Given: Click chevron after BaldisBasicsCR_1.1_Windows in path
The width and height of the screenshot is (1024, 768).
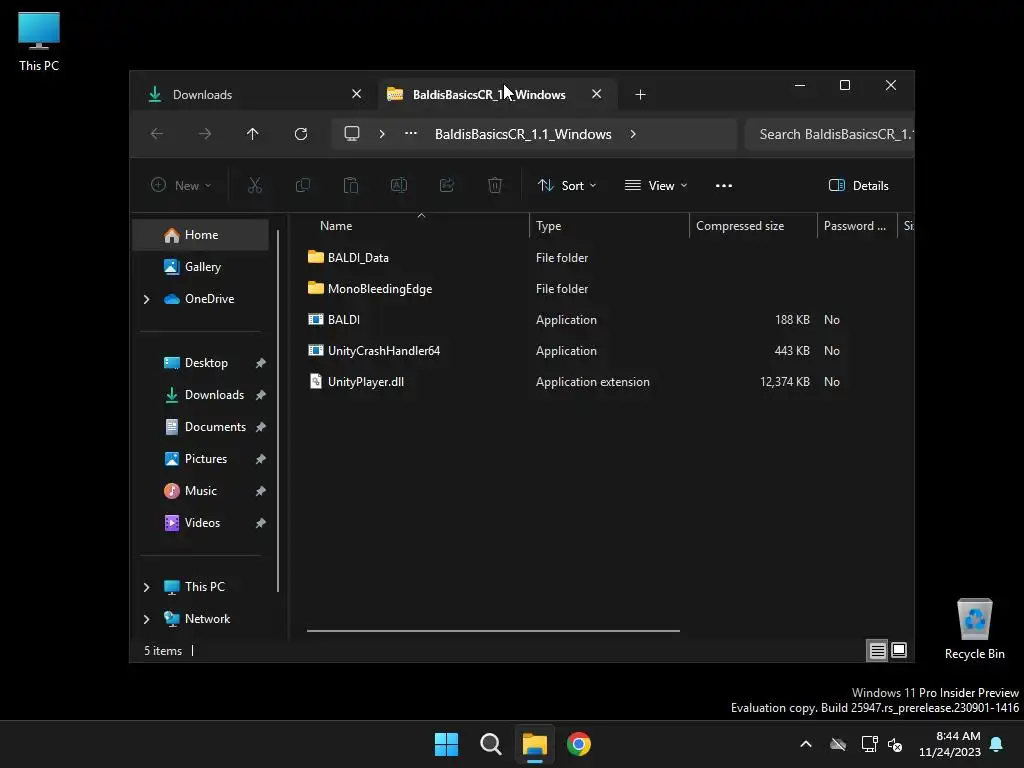Looking at the screenshot, I should [x=633, y=134].
